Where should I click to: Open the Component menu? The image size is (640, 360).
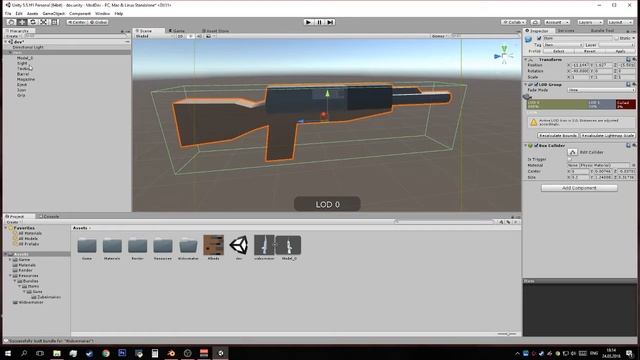80,13
